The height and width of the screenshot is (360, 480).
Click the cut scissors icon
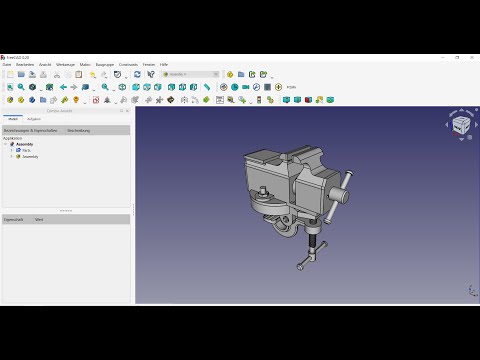[x=57, y=74]
